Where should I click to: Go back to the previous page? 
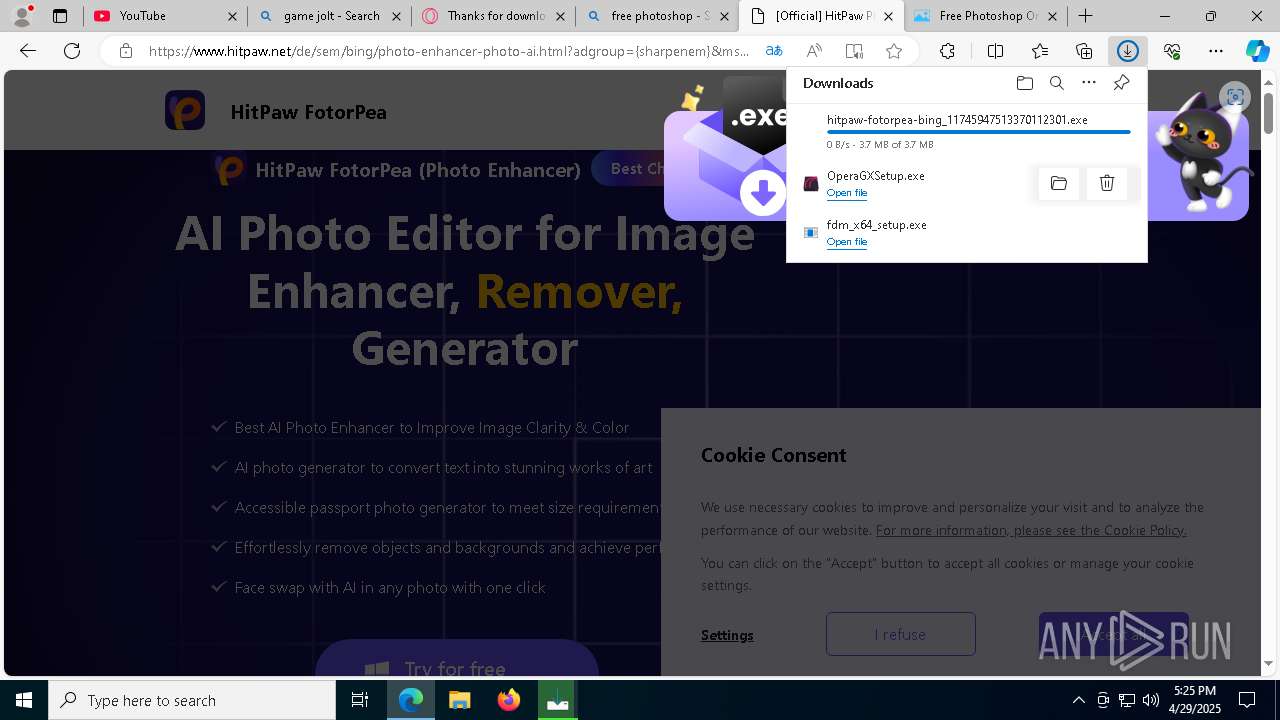pyautogui.click(x=28, y=51)
